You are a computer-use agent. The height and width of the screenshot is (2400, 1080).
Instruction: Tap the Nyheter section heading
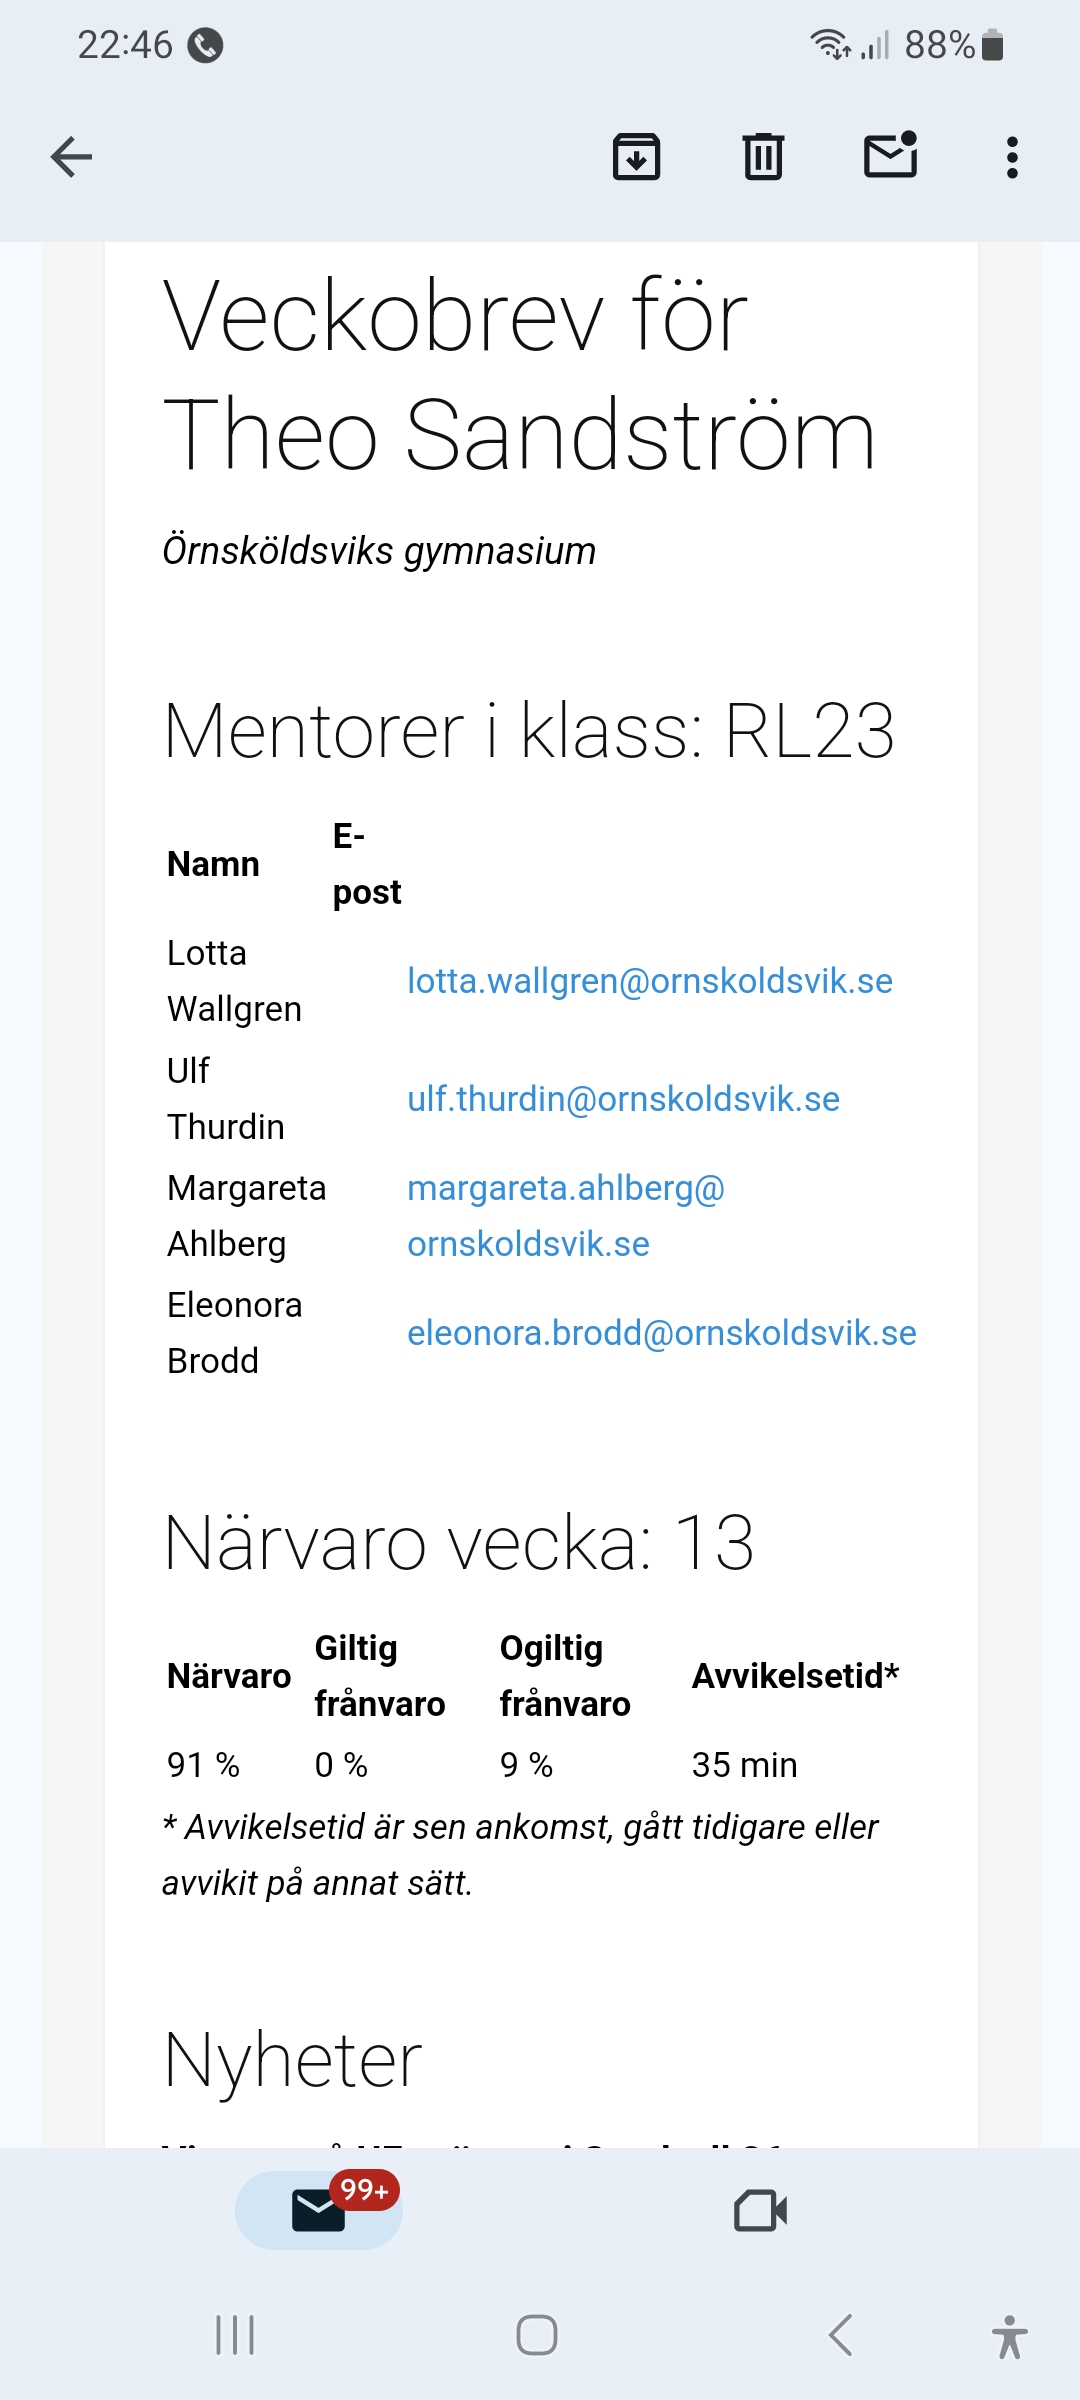tap(292, 2061)
